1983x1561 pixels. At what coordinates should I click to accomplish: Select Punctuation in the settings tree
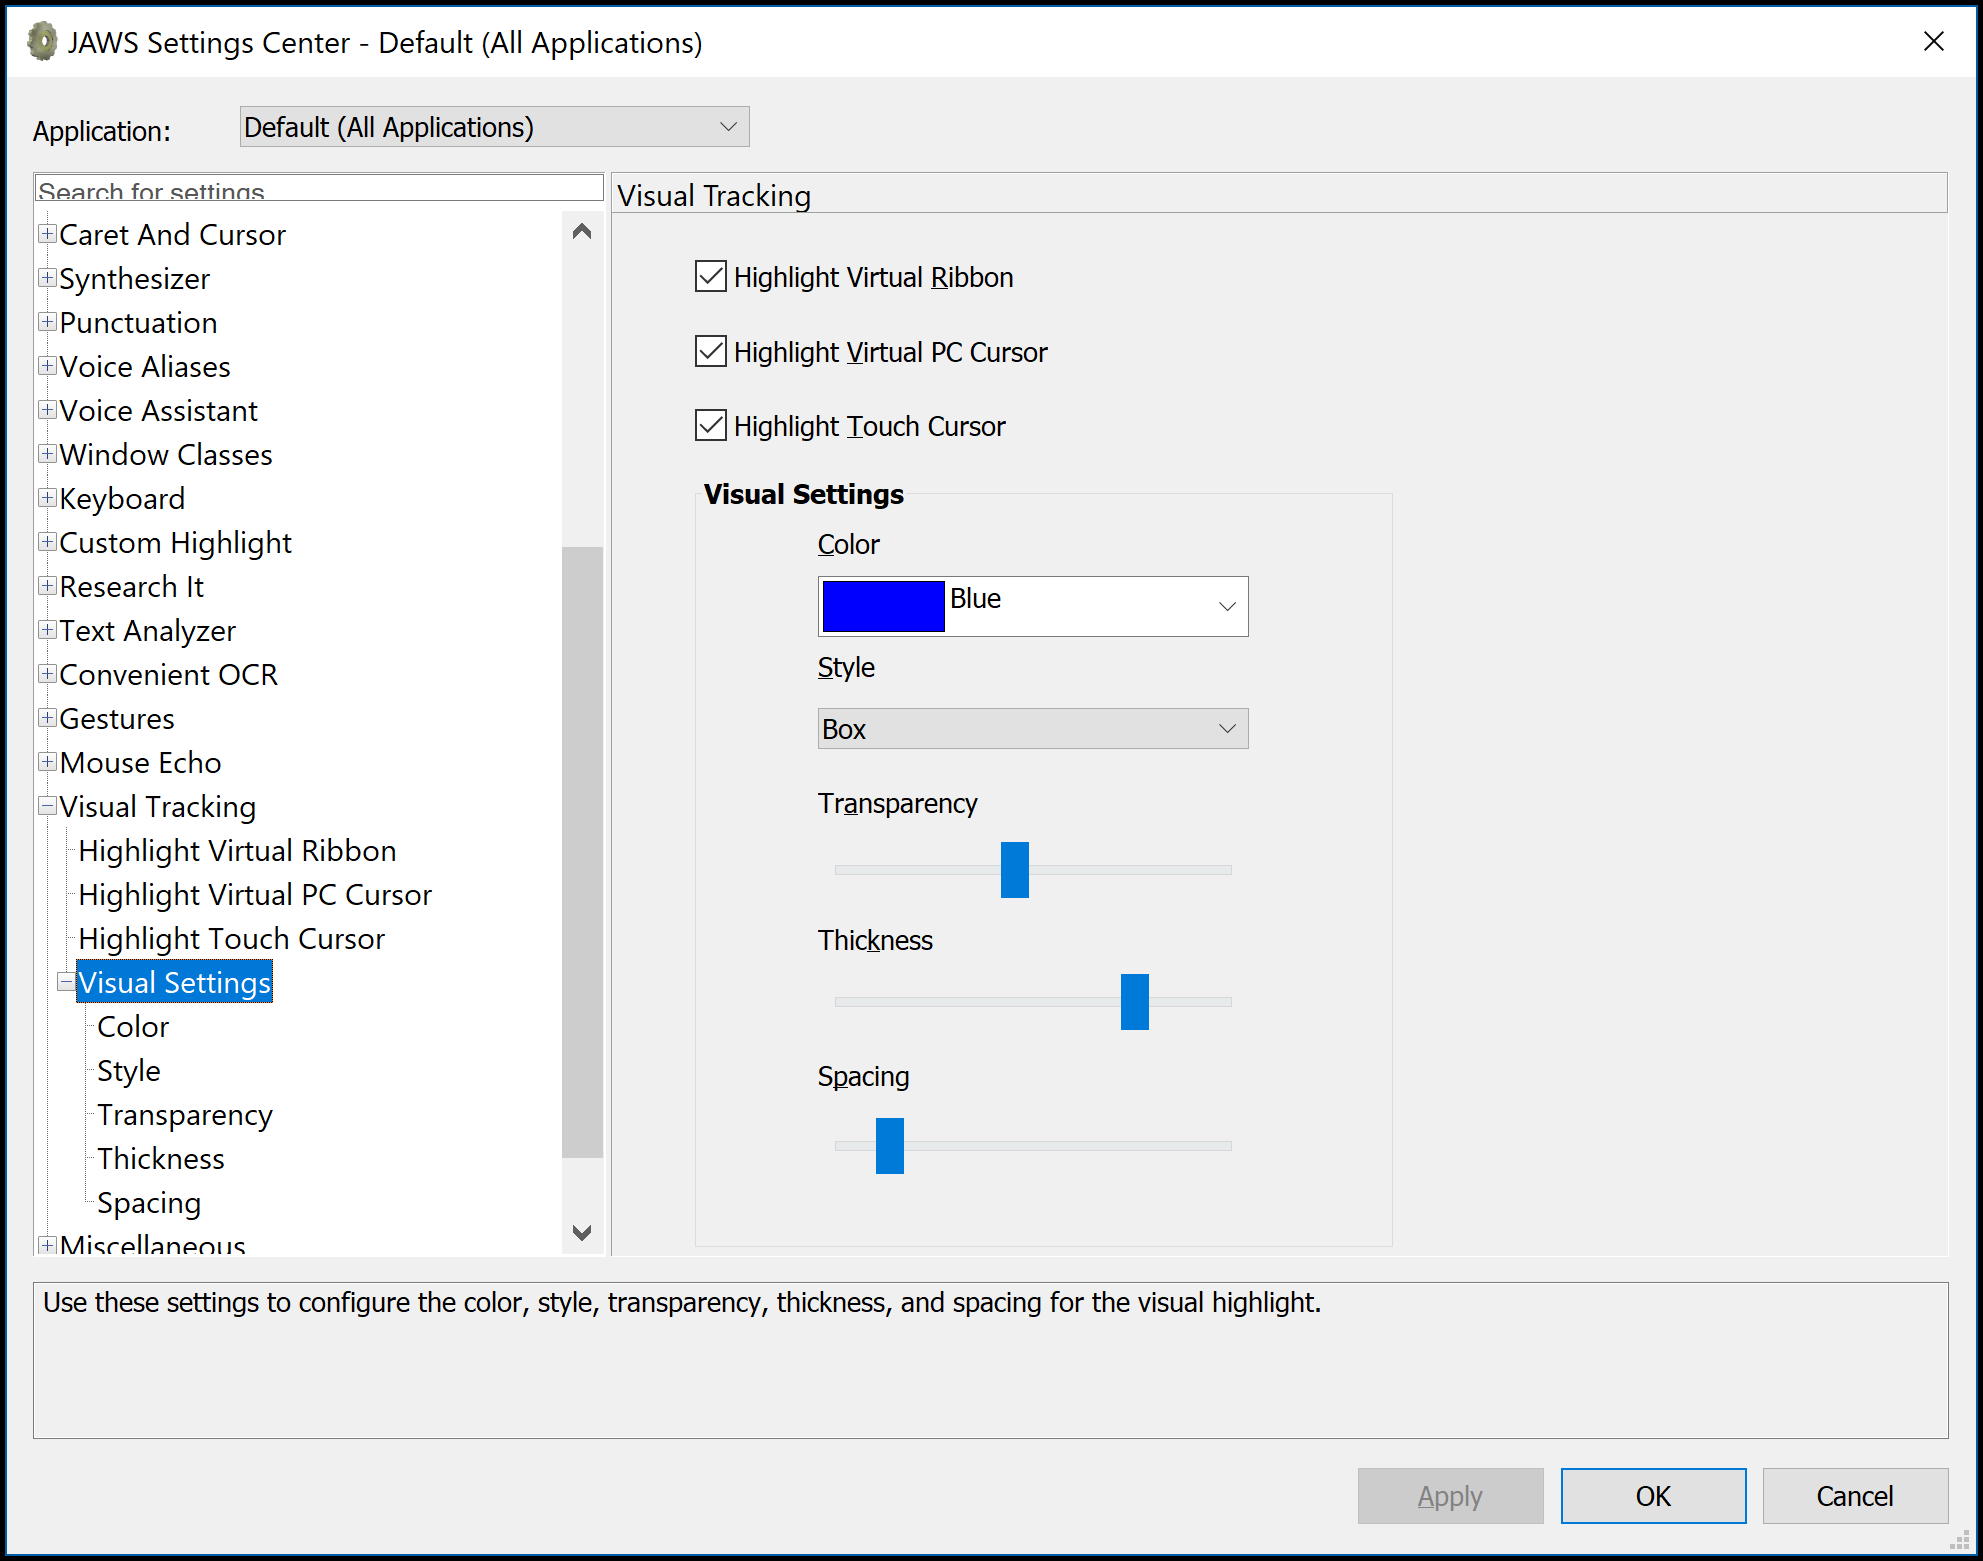coord(138,323)
